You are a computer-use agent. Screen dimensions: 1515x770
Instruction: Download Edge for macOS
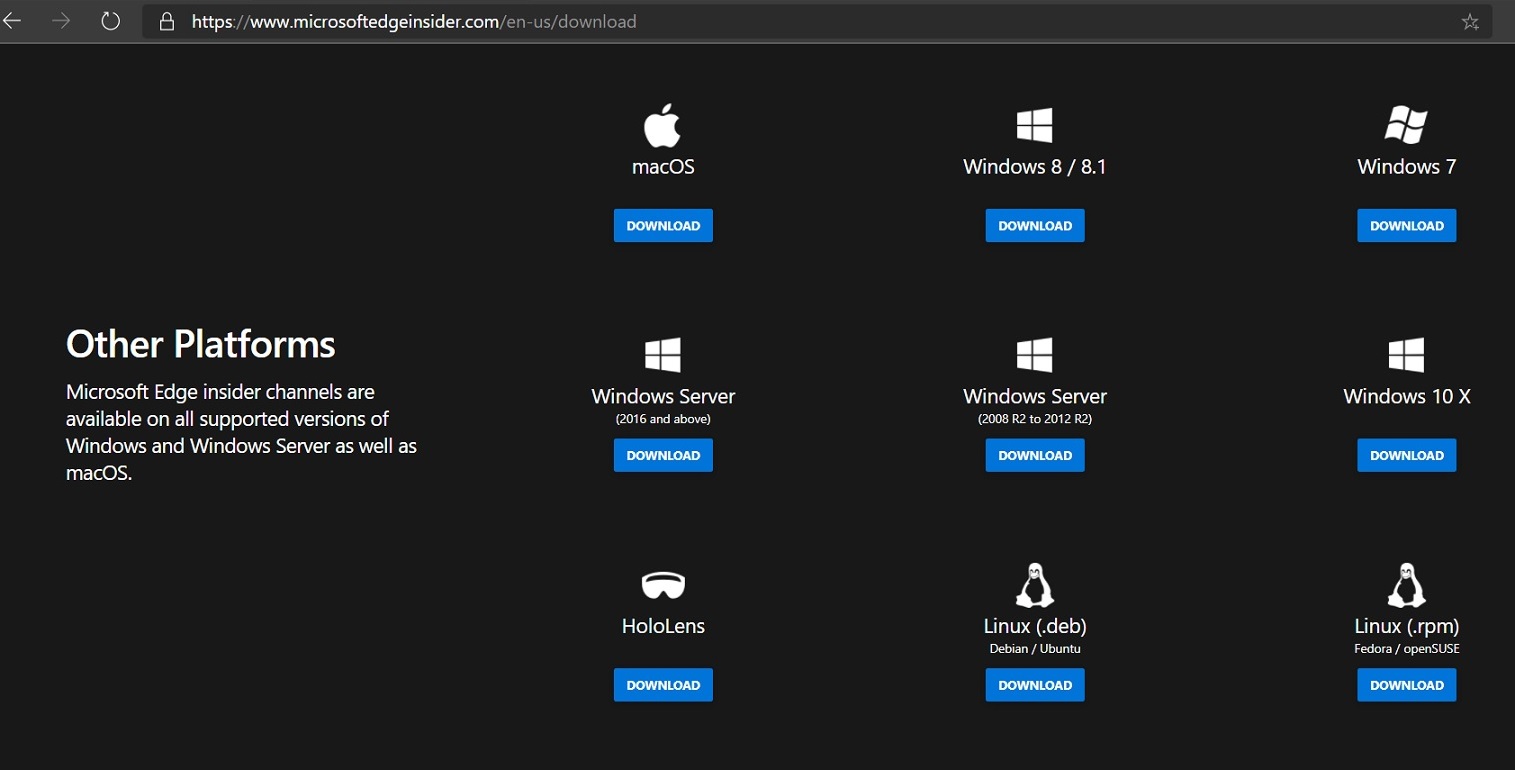point(663,226)
